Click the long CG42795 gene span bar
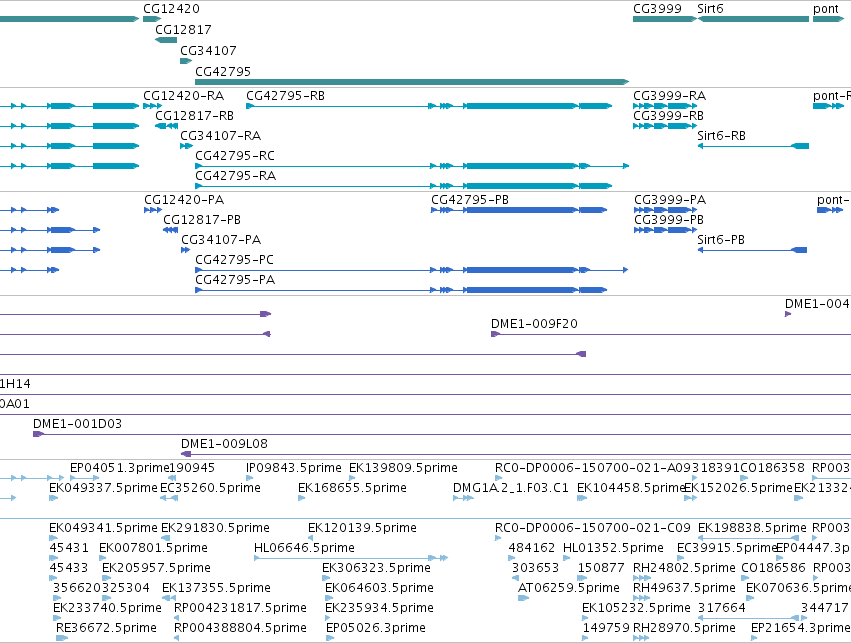The image size is (851, 643). (412, 82)
